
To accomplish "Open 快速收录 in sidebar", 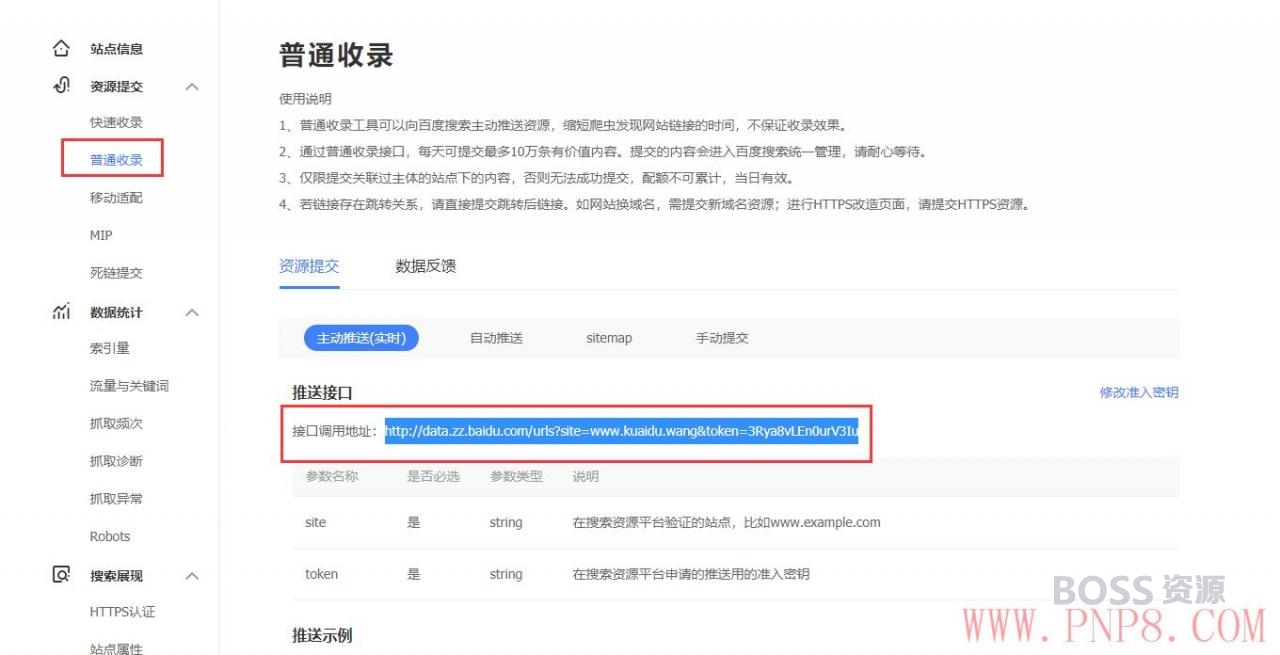I will [116, 123].
